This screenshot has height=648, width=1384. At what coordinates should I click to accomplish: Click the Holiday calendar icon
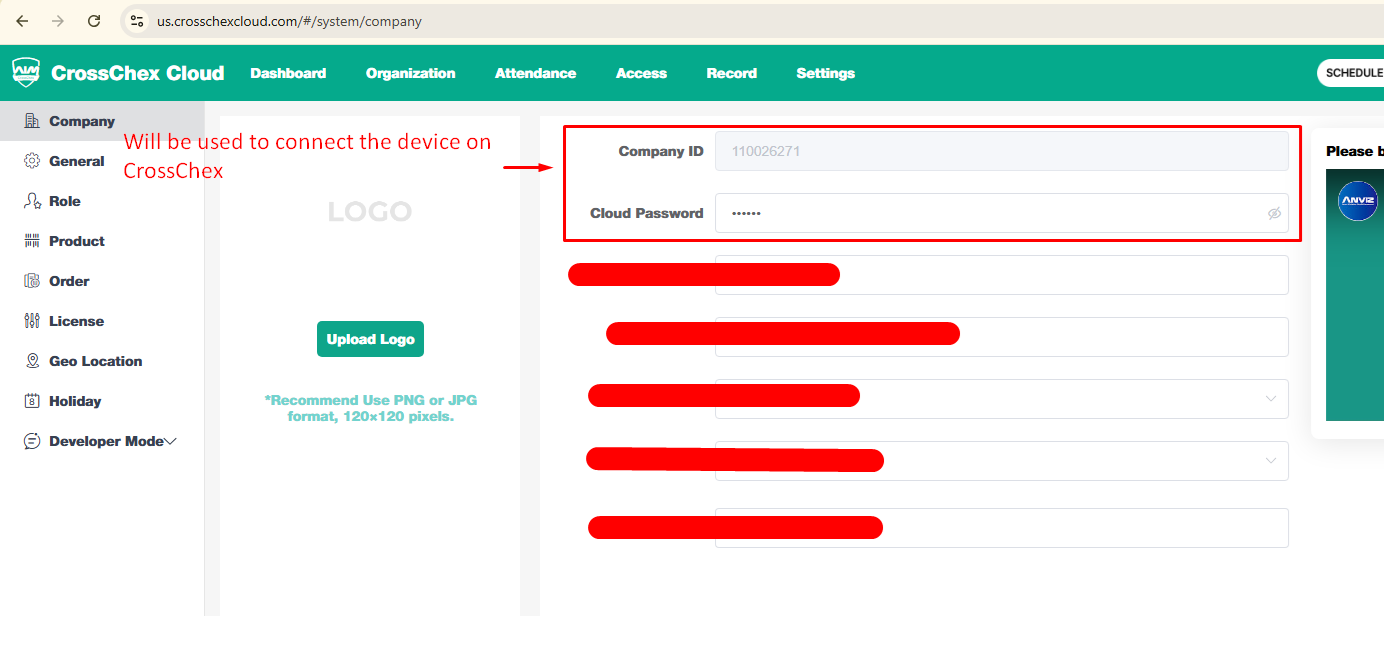pos(32,401)
